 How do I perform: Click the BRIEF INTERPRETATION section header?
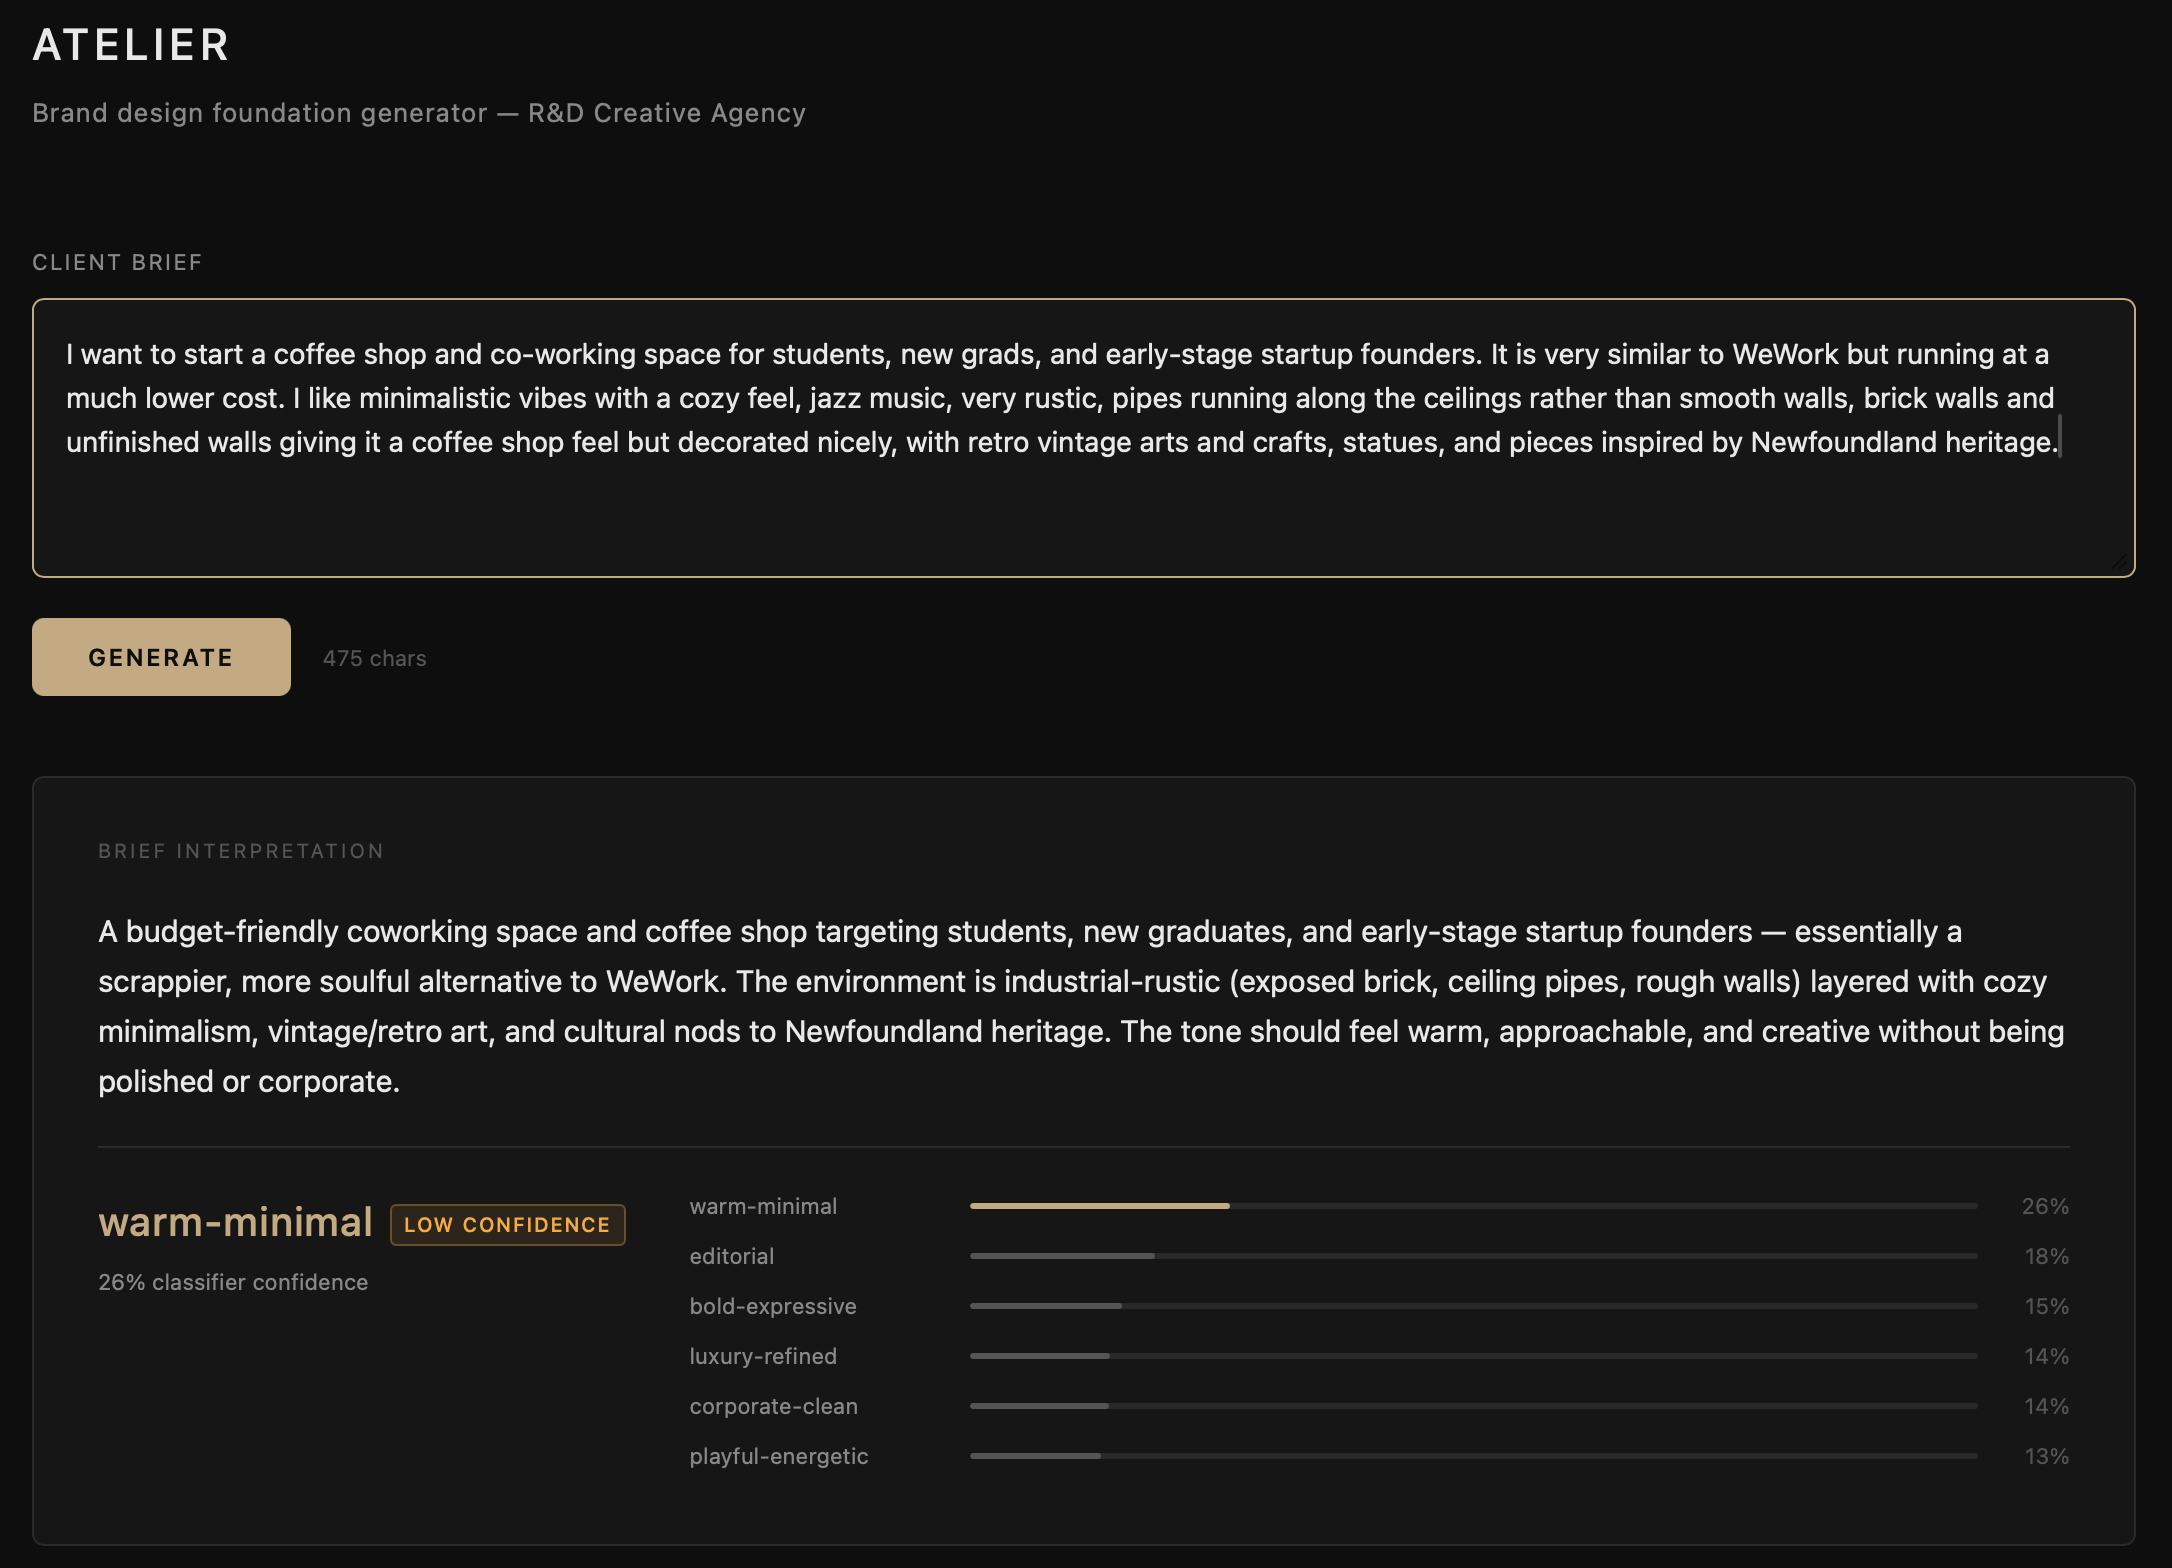240,850
